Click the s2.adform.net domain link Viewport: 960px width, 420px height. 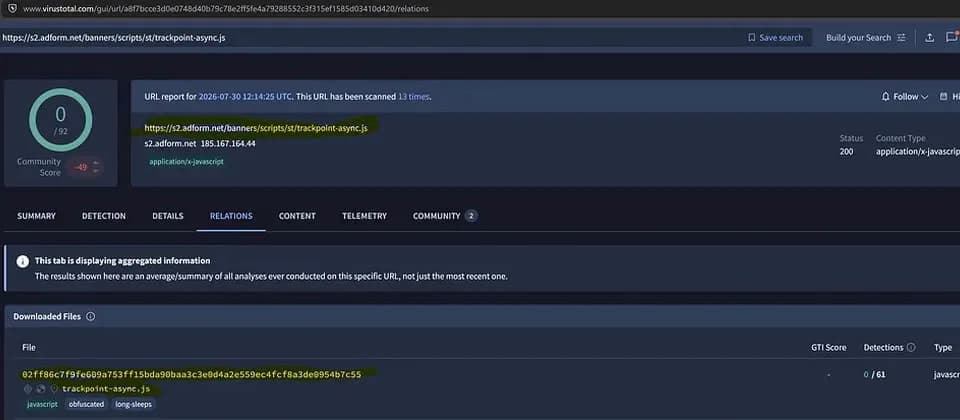pyautogui.click(x=170, y=144)
